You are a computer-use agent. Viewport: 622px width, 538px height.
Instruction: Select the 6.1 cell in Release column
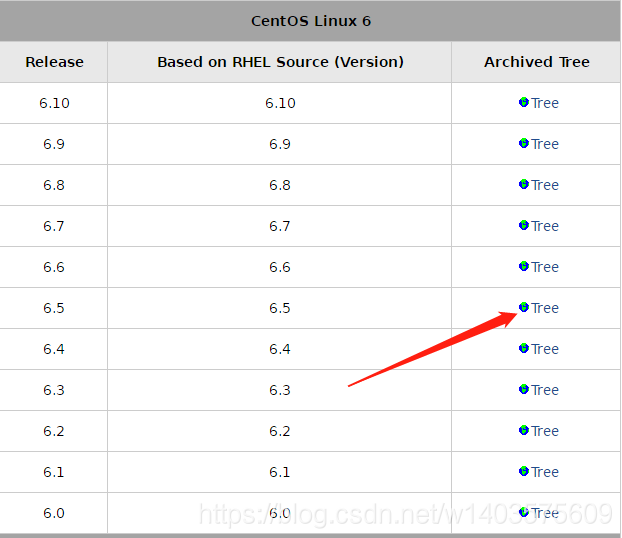coord(54,472)
